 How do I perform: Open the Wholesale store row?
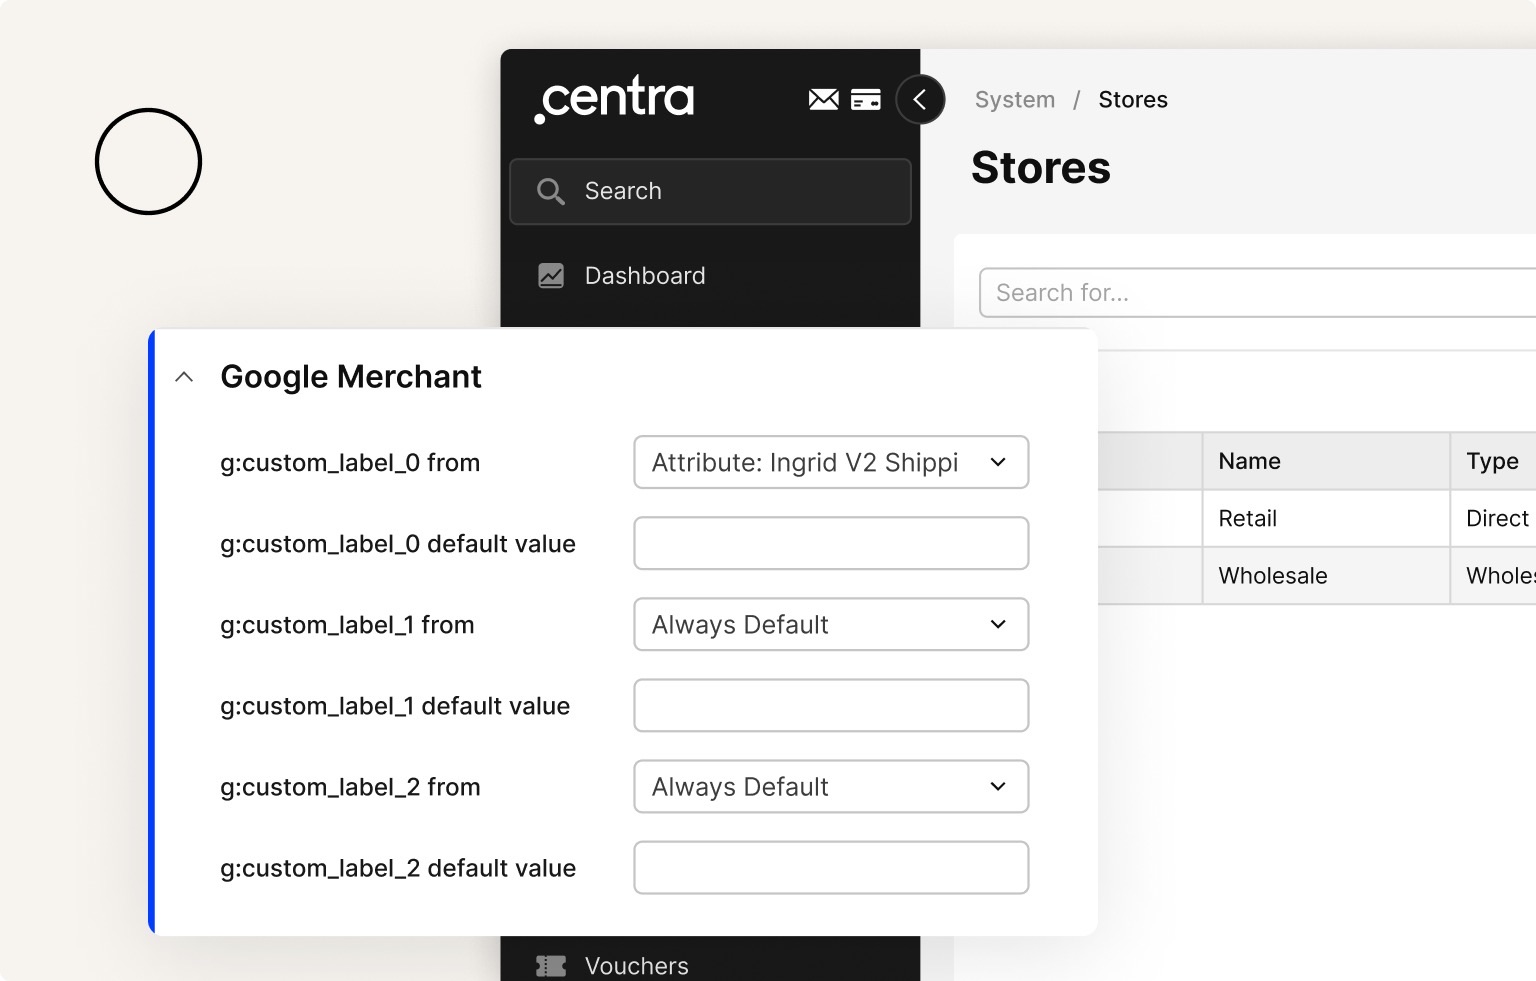coord(1272,576)
